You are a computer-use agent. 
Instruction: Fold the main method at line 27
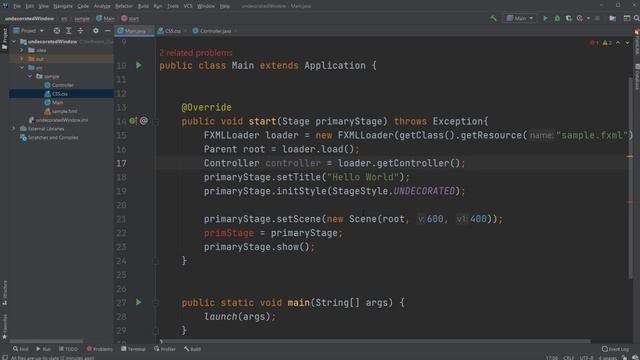156,303
